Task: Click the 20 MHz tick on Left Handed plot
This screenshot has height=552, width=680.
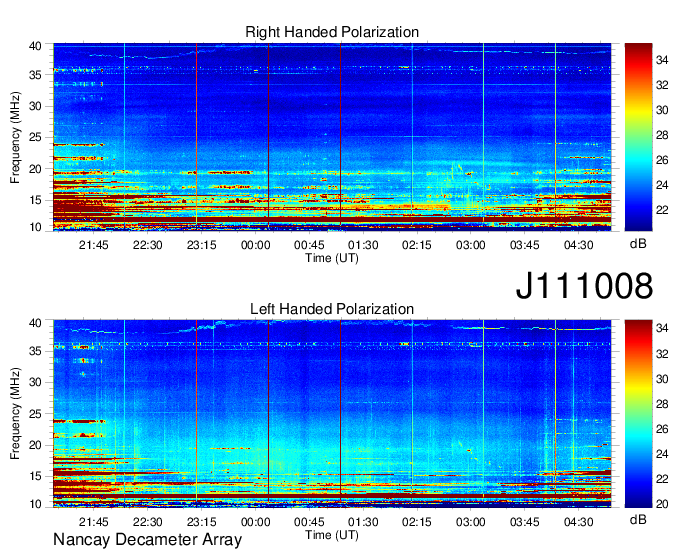Action: point(35,445)
